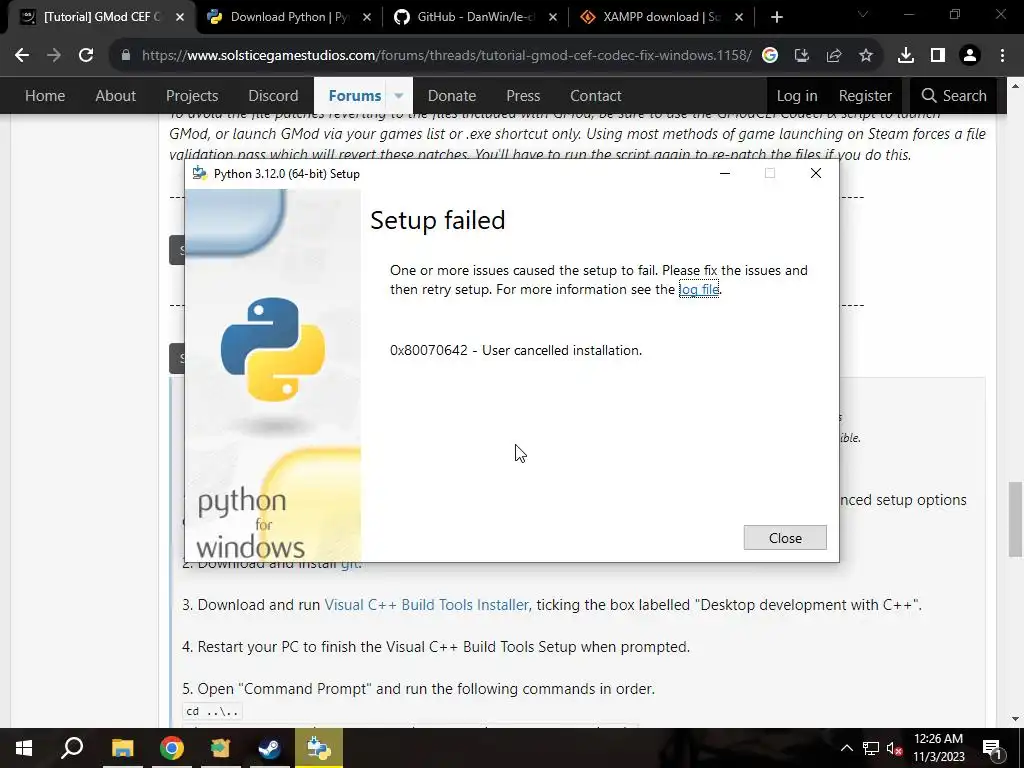This screenshot has width=1024, height=768.
Task: Open the Press page
Action: 523,95
